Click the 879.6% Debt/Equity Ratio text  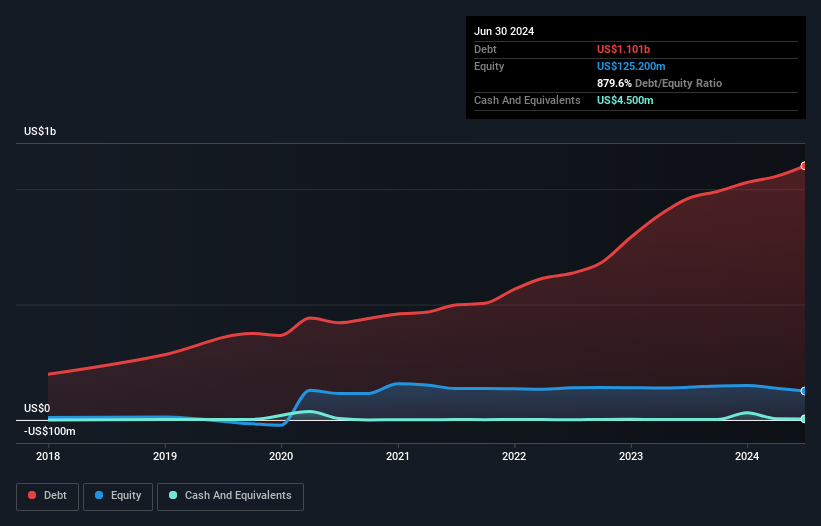659,83
